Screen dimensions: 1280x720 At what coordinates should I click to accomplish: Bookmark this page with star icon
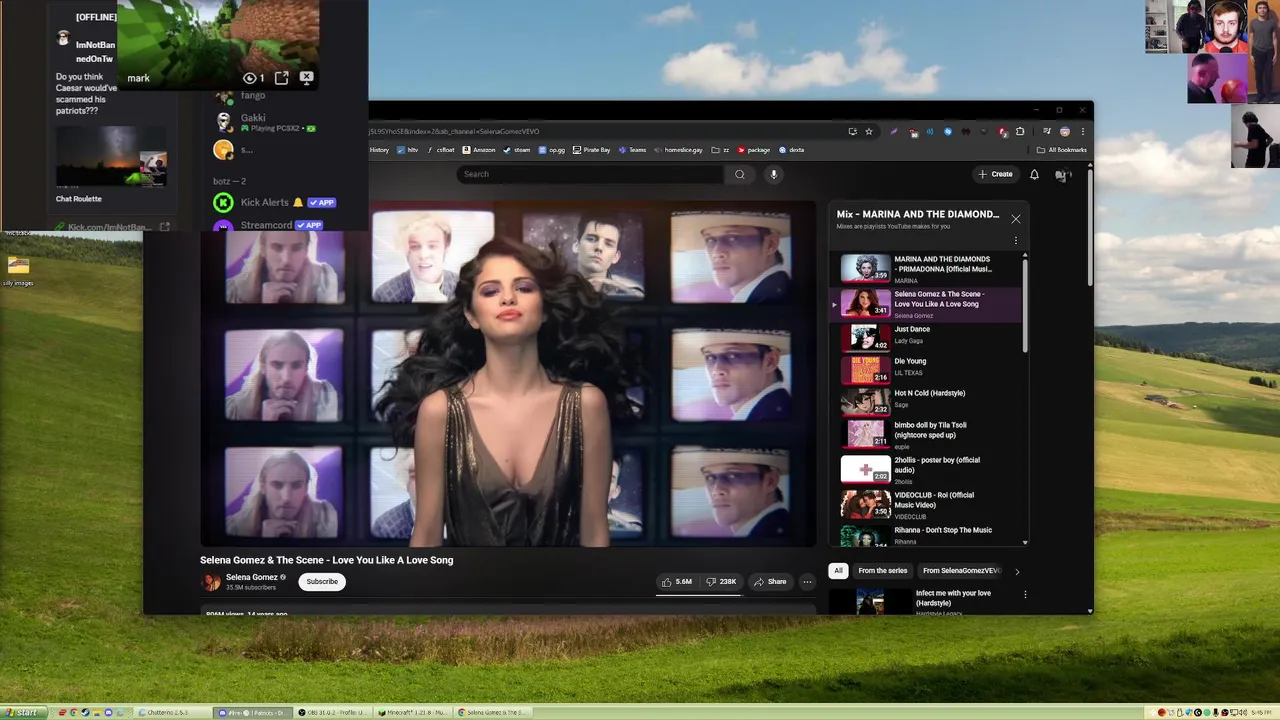click(x=869, y=131)
